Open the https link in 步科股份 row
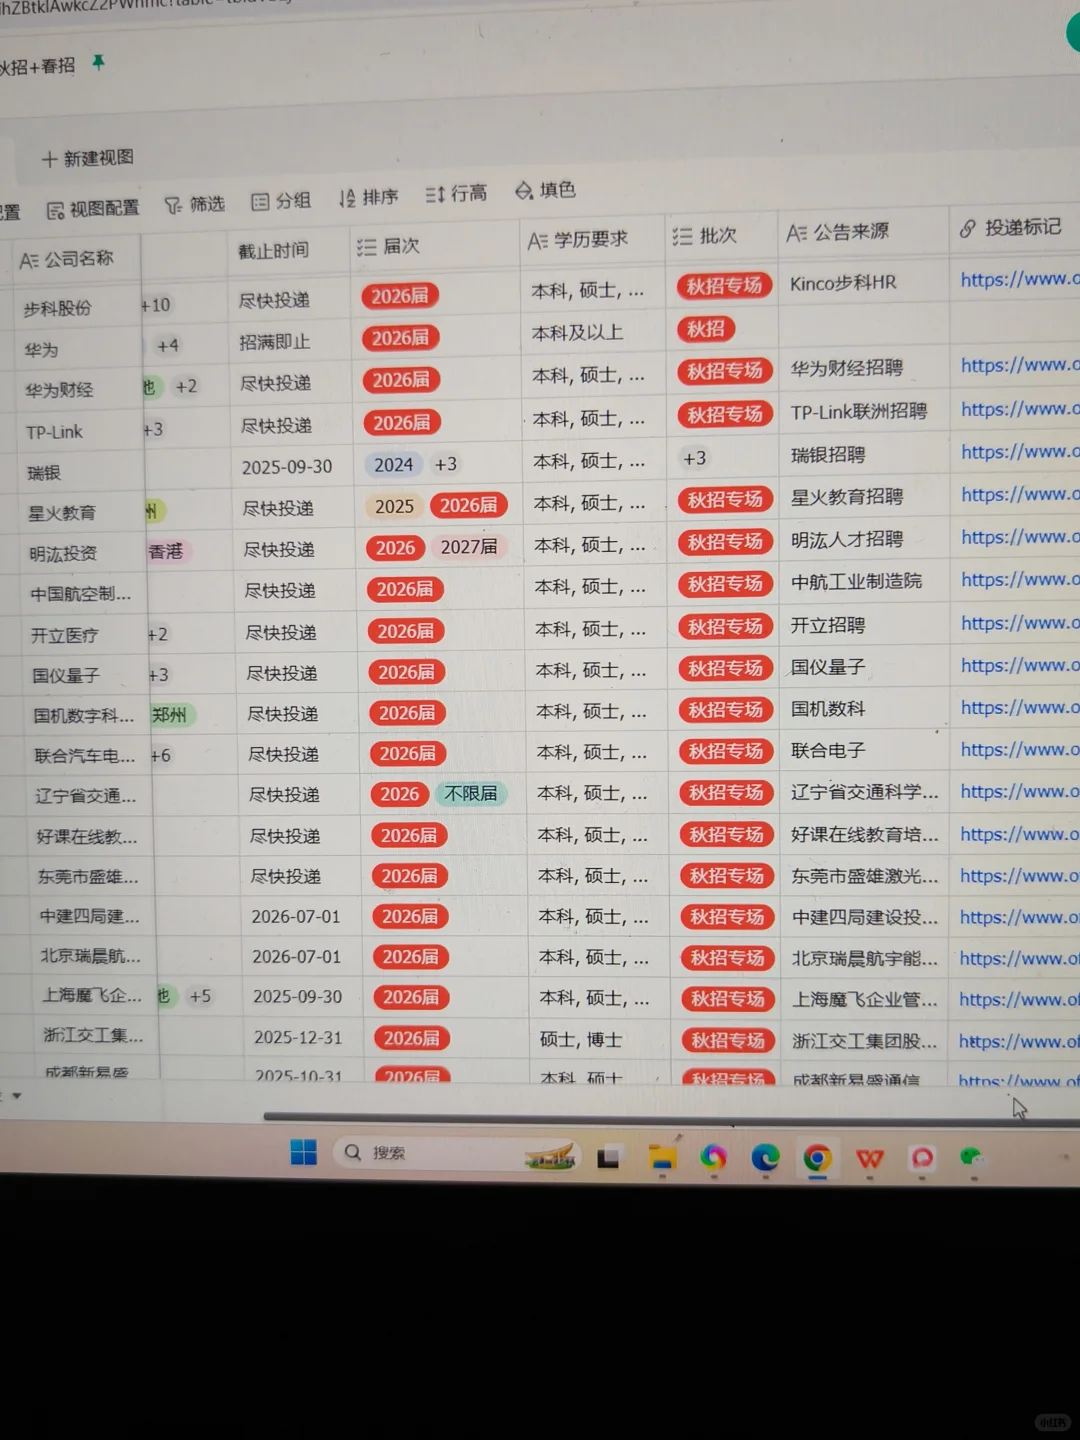1080x1440 pixels. (1019, 279)
